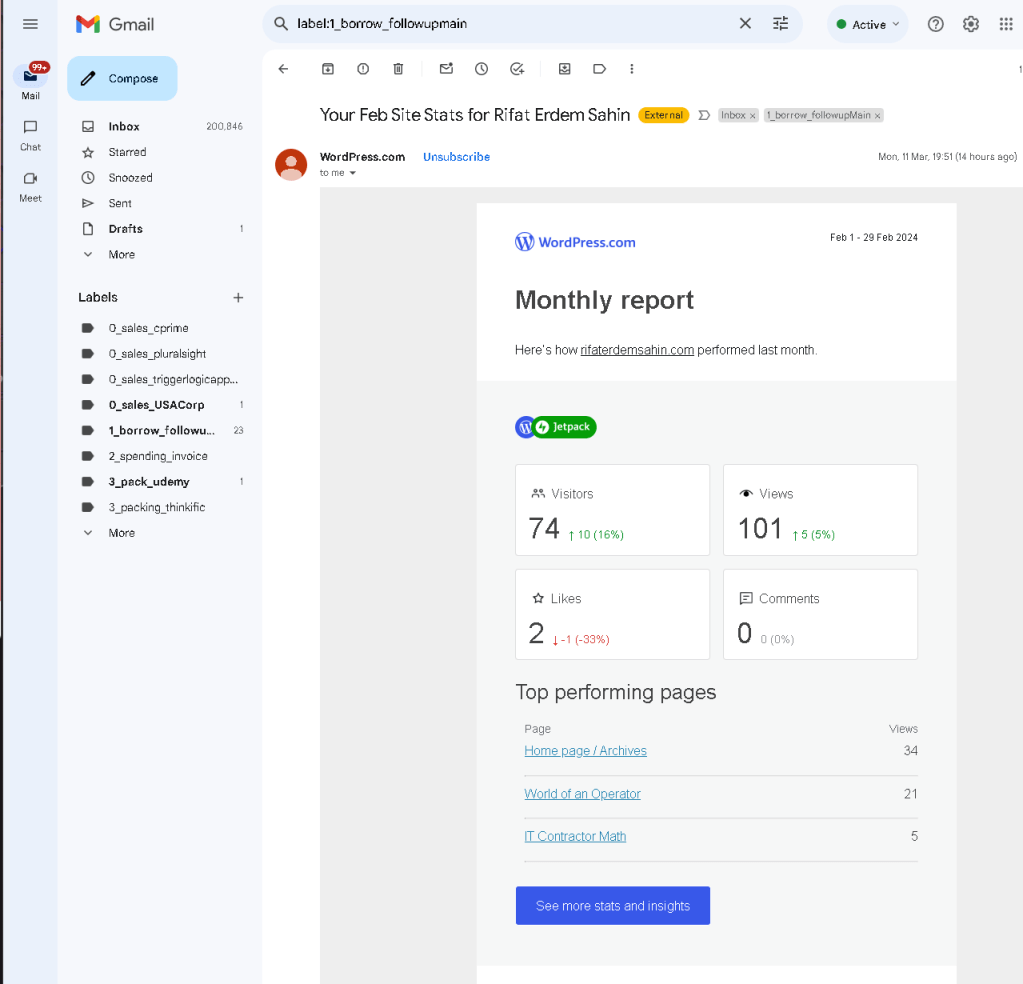
Task: Open the Active status dropdown
Action: click(x=868, y=24)
